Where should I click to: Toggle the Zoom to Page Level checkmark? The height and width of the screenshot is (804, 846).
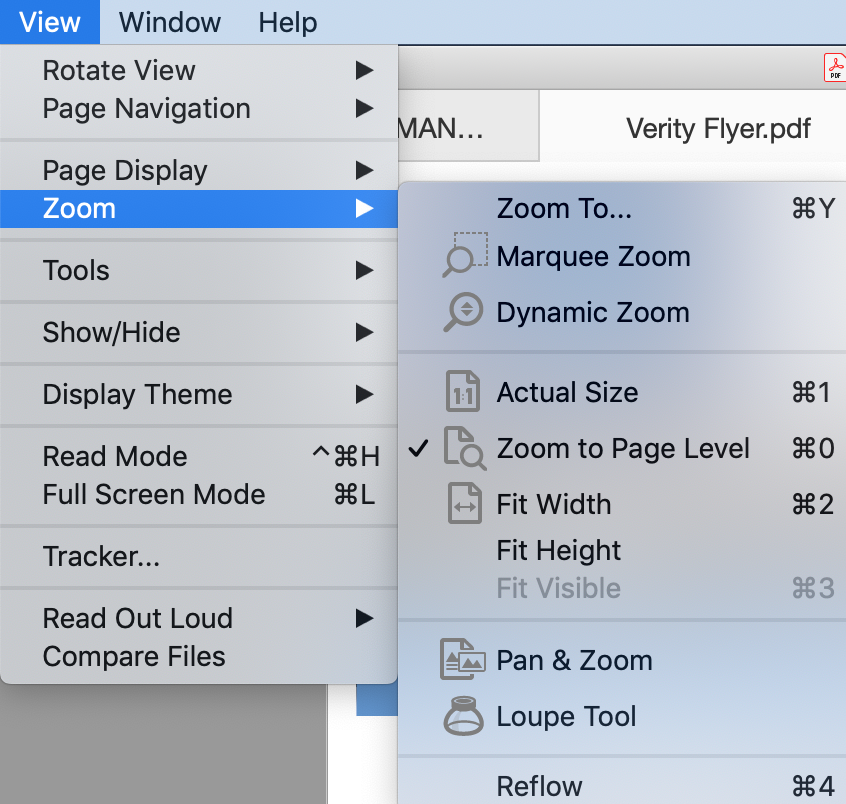pyautogui.click(x=419, y=448)
